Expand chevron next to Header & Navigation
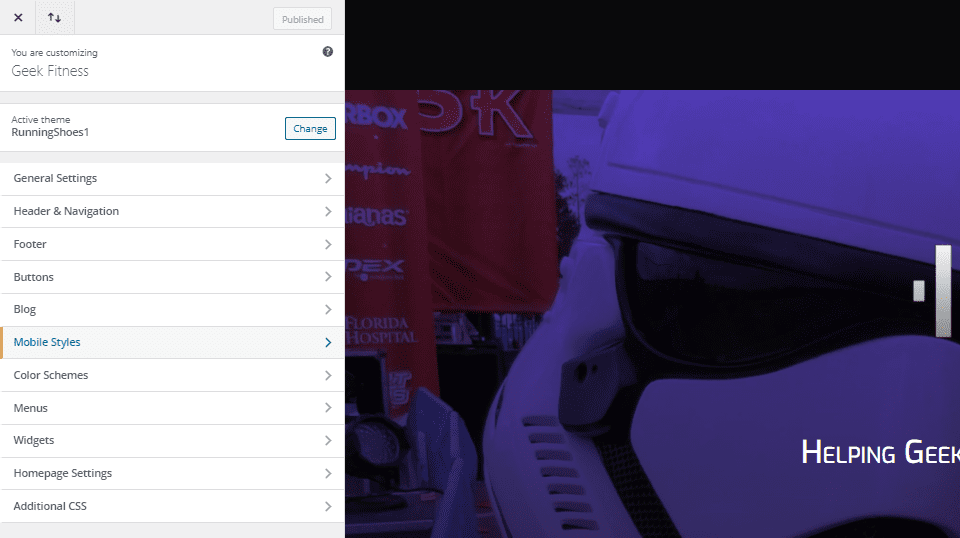Viewport: 960px width, 538px height. pos(328,211)
